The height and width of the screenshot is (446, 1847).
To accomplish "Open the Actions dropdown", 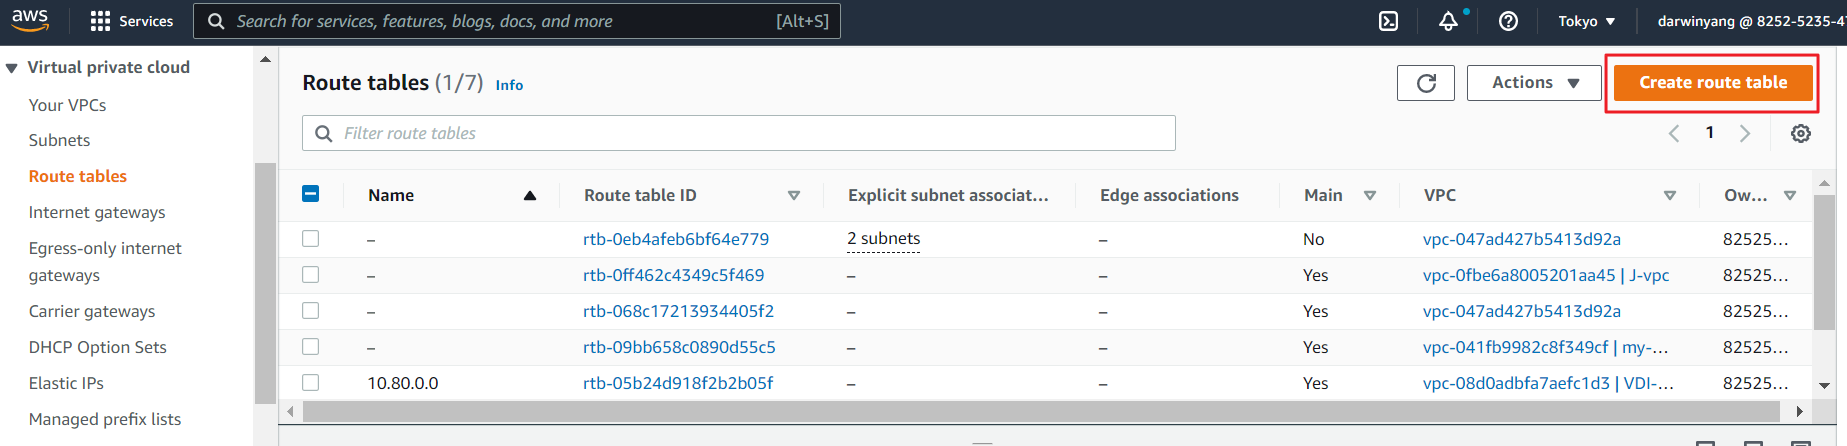I will 1534,83.
